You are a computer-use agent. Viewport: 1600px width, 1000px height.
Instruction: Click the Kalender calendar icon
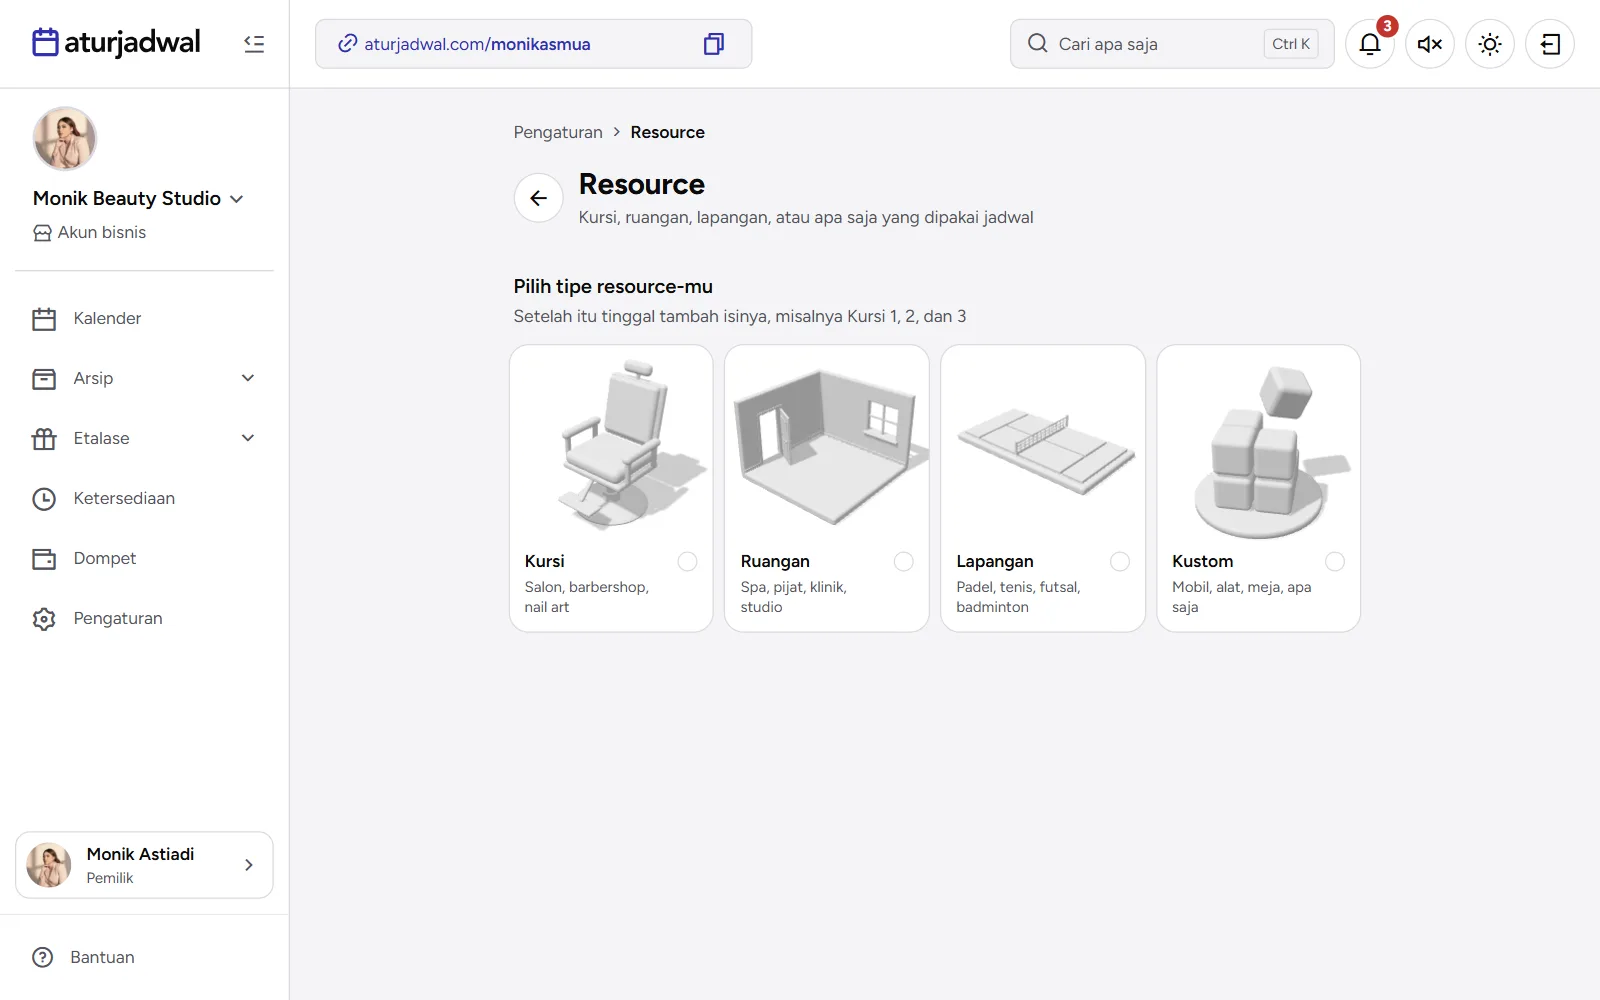44,319
